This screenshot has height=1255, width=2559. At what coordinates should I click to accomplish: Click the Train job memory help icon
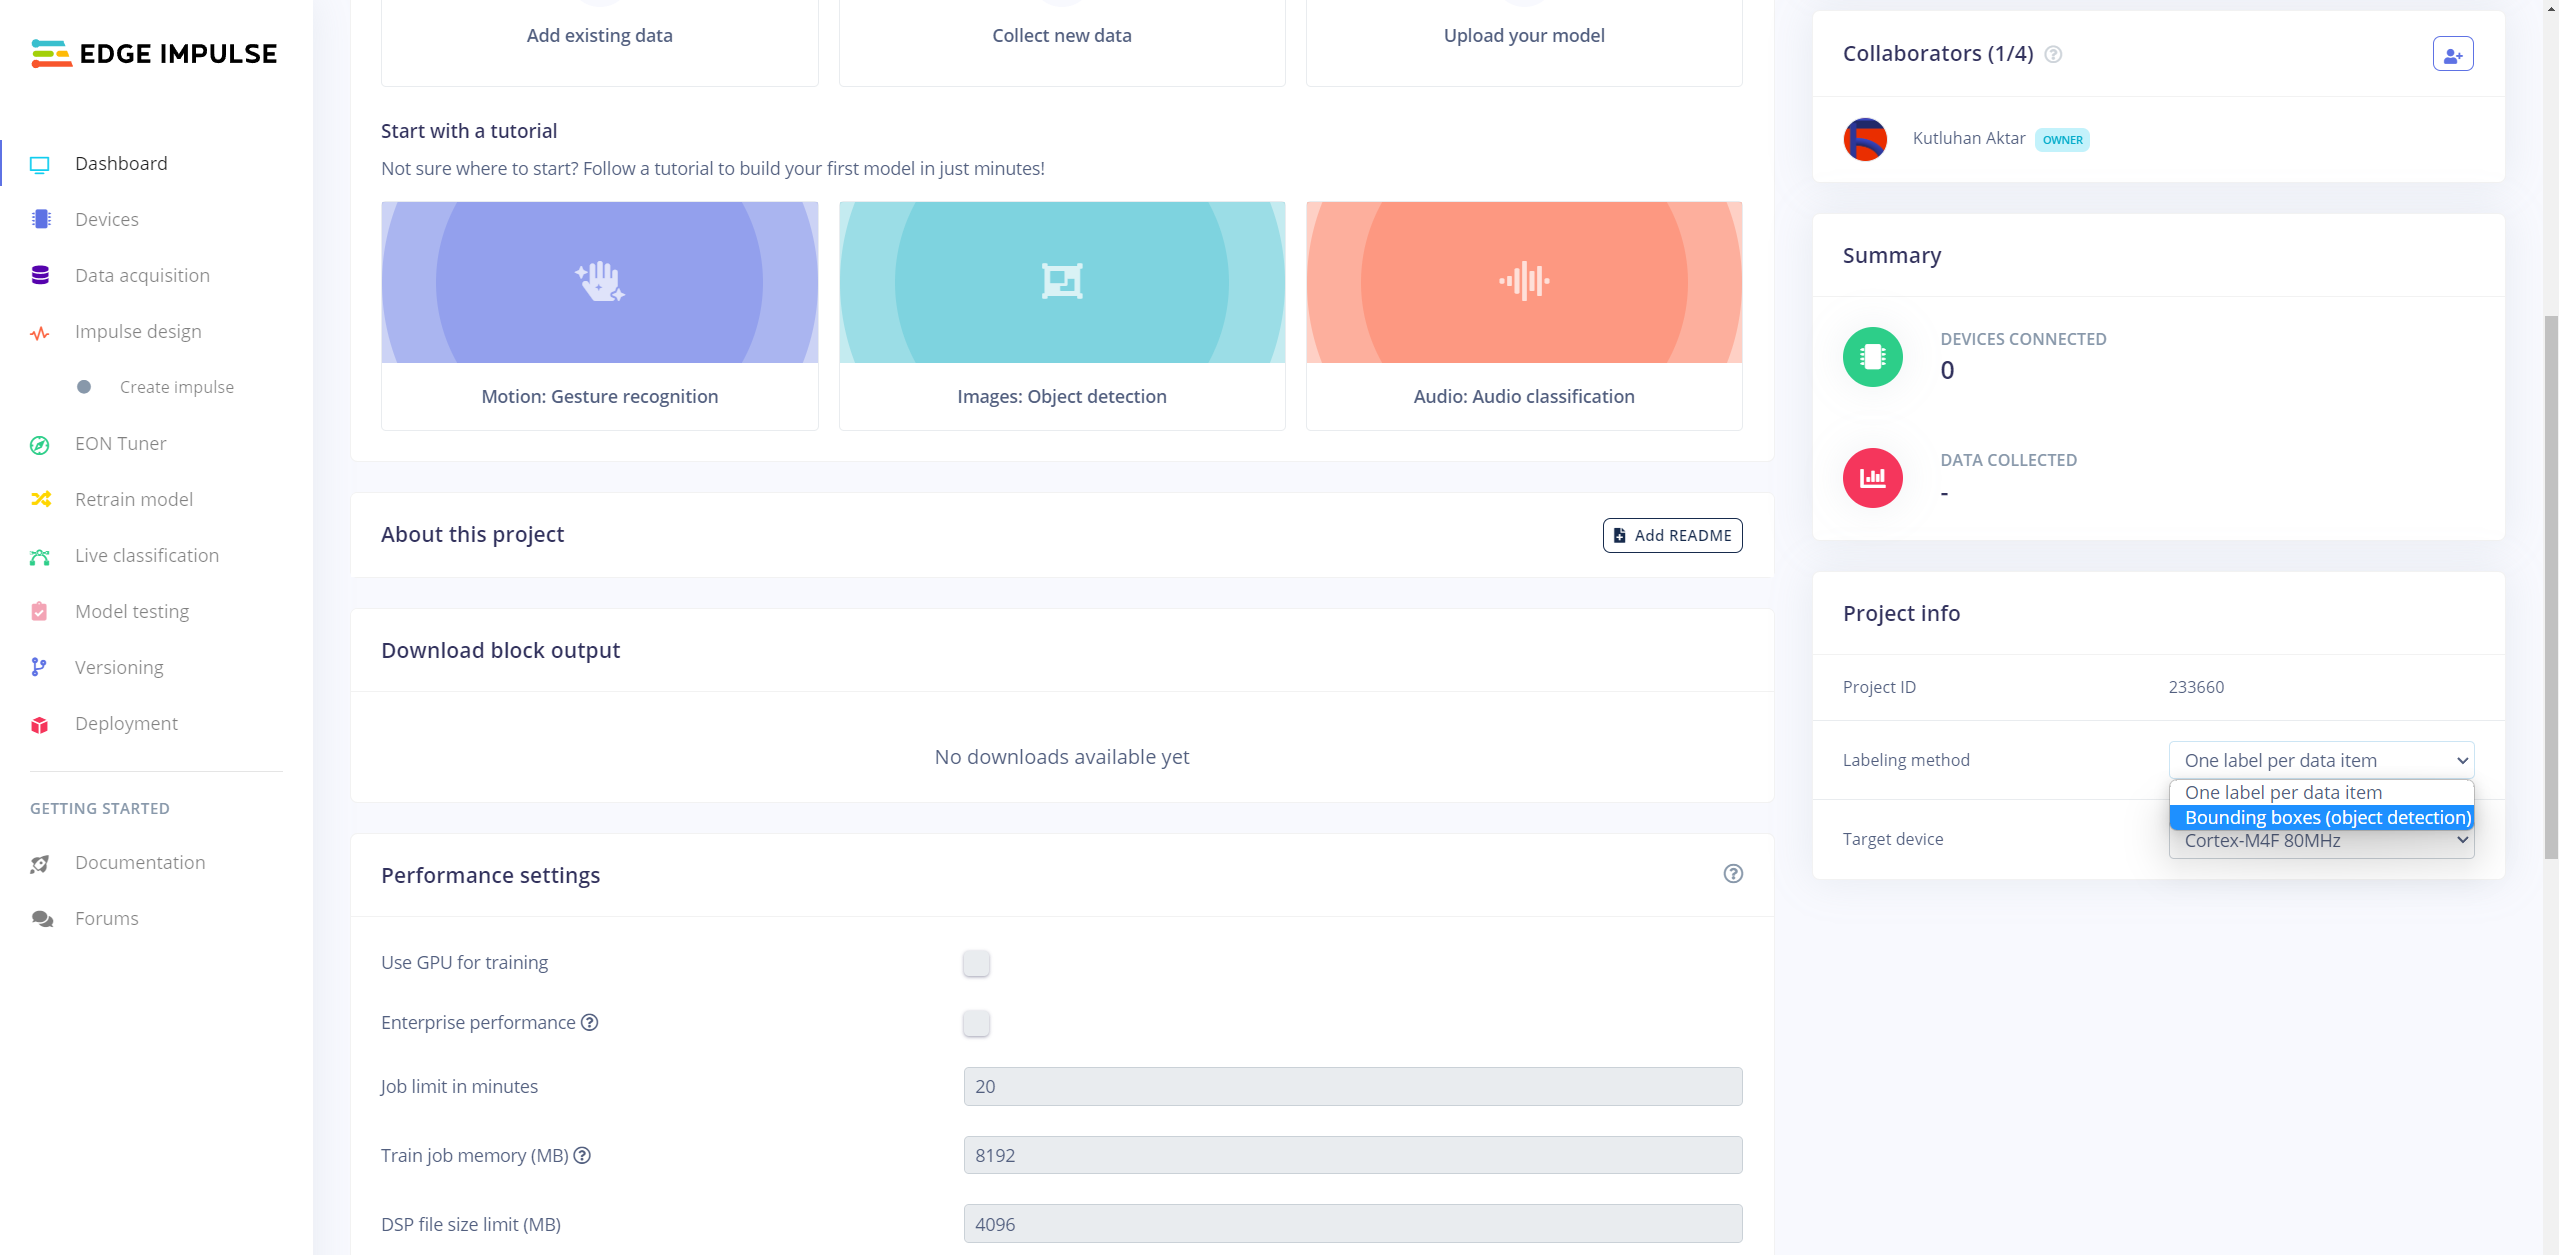582,1155
